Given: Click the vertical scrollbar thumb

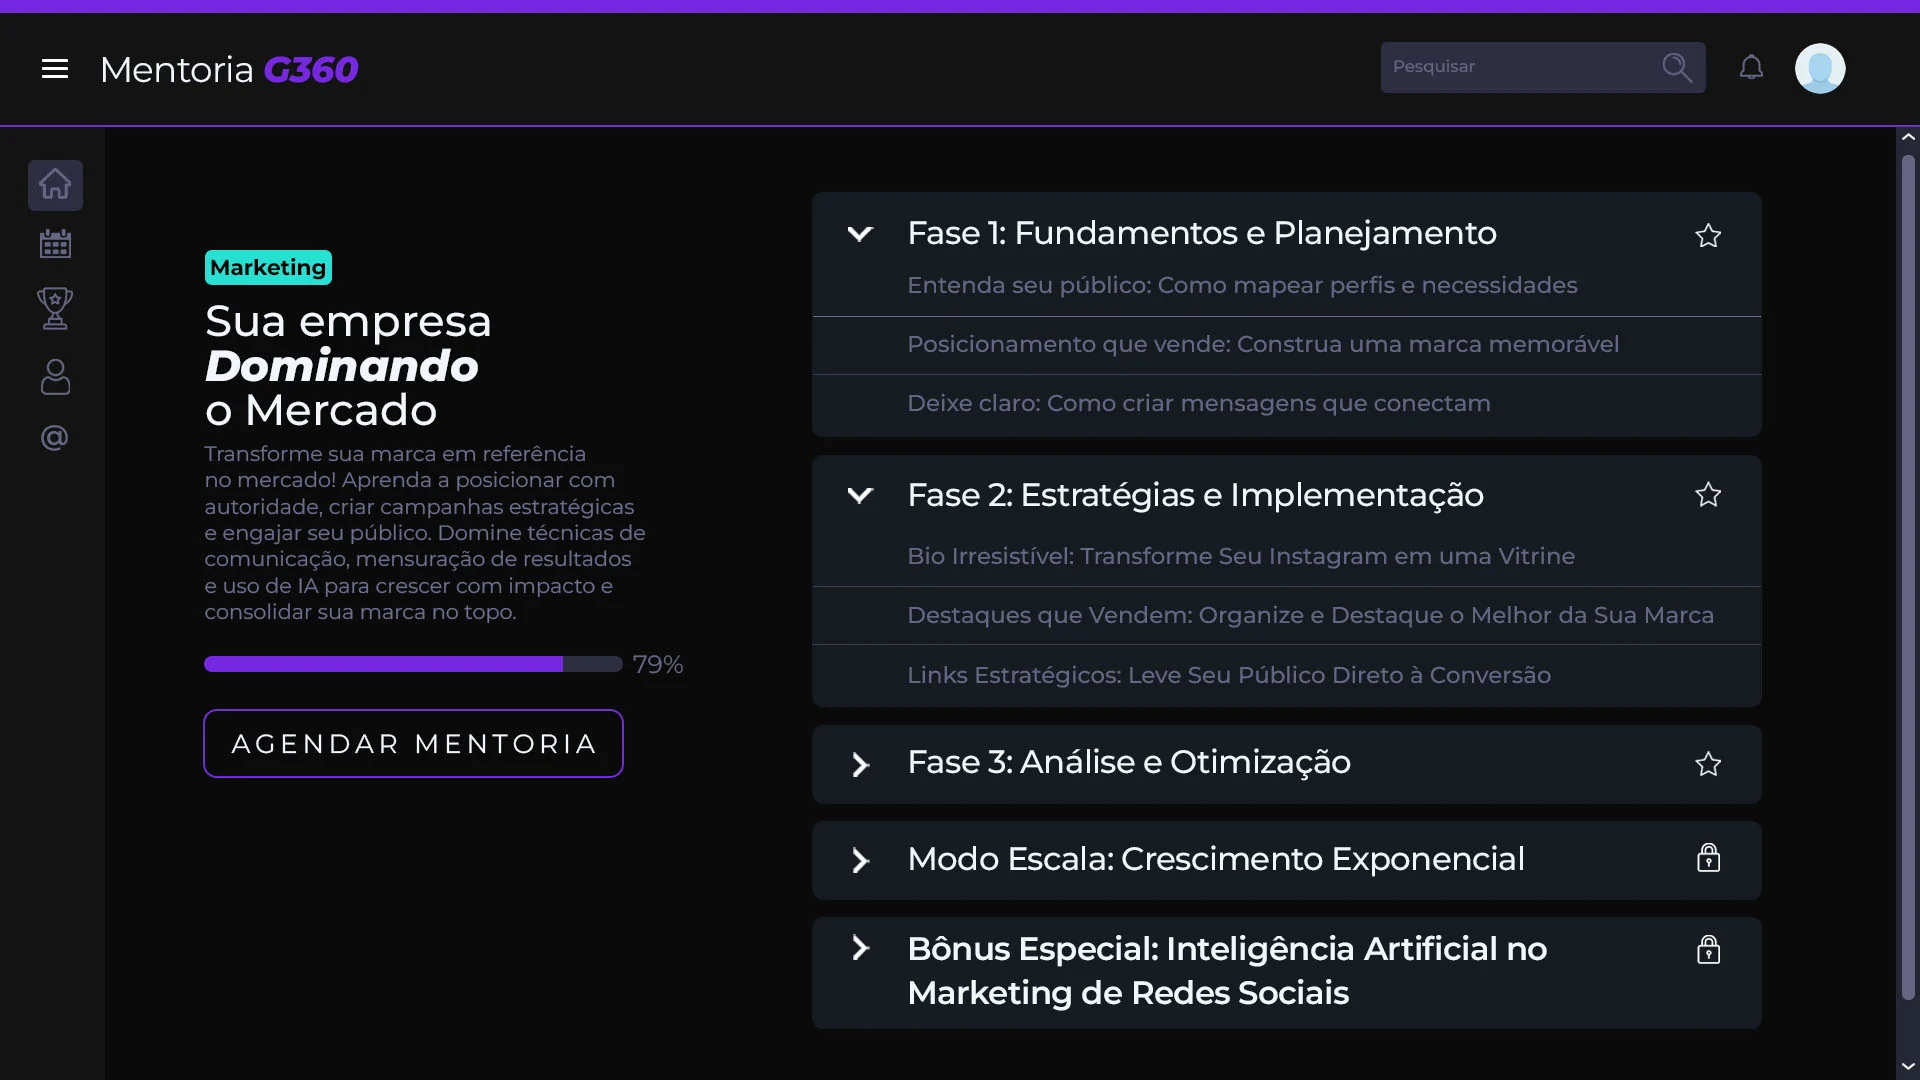Looking at the screenshot, I should [x=1908, y=577].
